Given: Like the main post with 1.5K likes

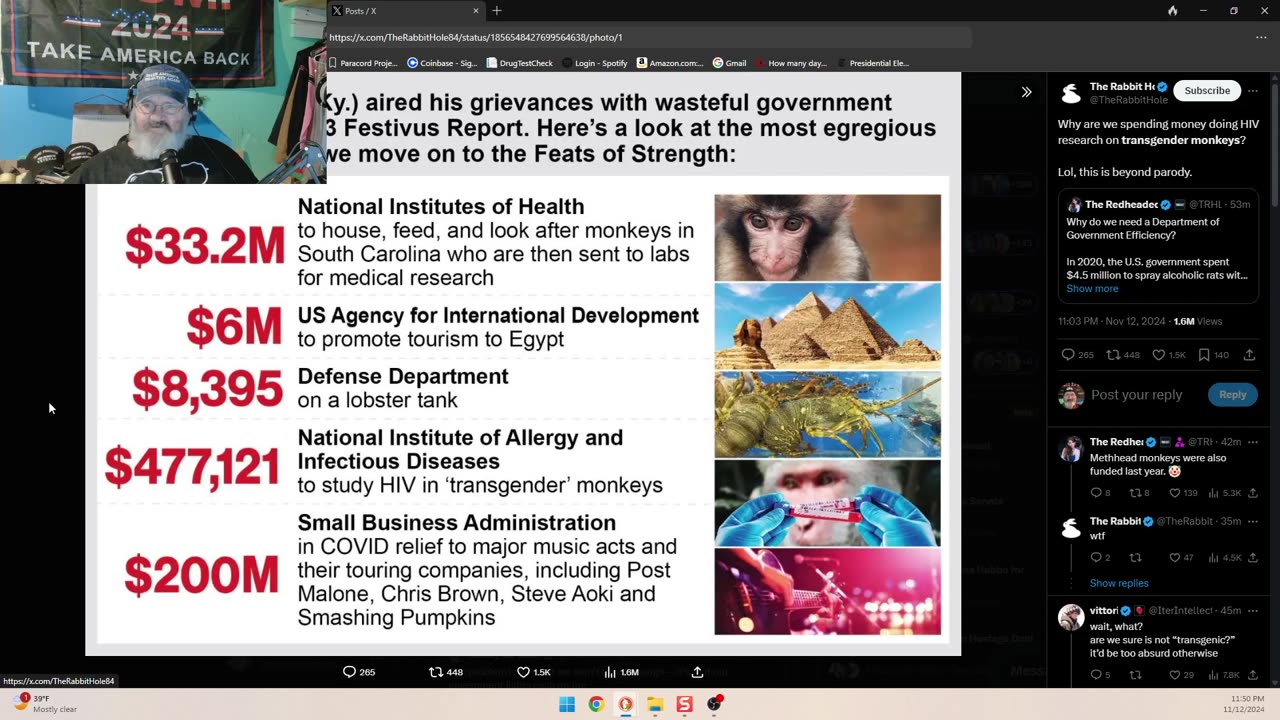Looking at the screenshot, I should pyautogui.click(x=1159, y=355).
